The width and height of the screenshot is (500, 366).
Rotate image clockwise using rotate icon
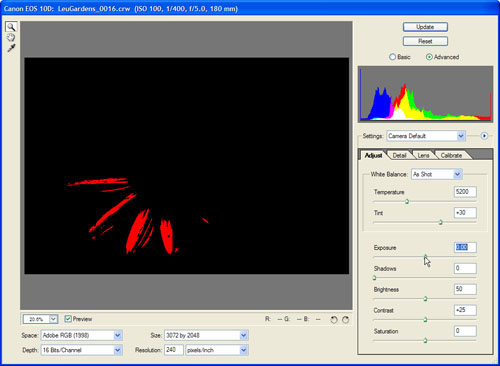tap(345, 320)
